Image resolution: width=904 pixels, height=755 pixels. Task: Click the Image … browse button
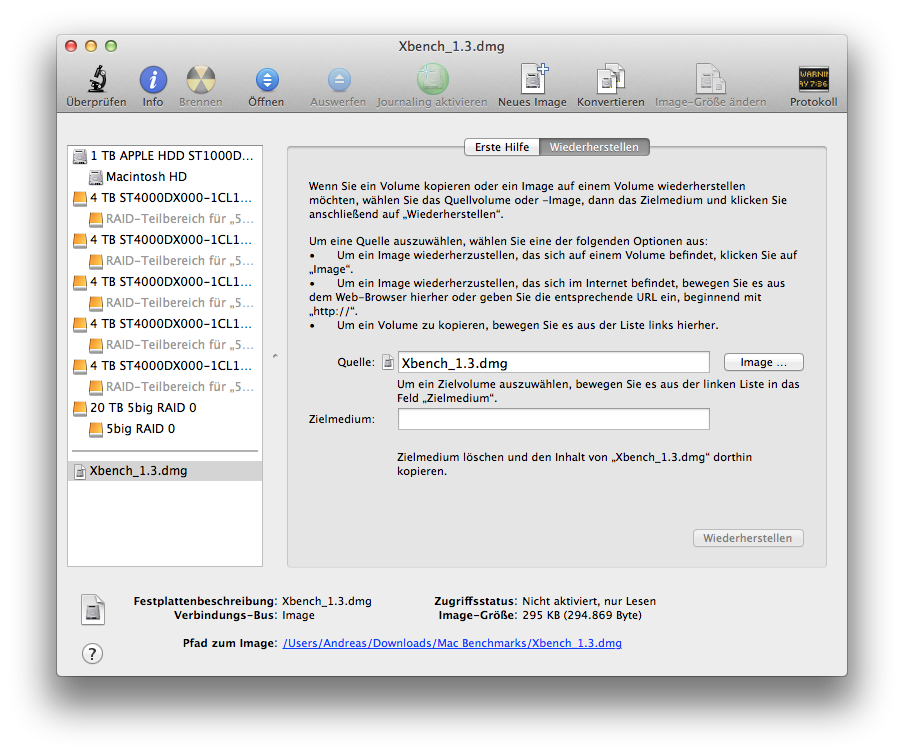click(763, 362)
